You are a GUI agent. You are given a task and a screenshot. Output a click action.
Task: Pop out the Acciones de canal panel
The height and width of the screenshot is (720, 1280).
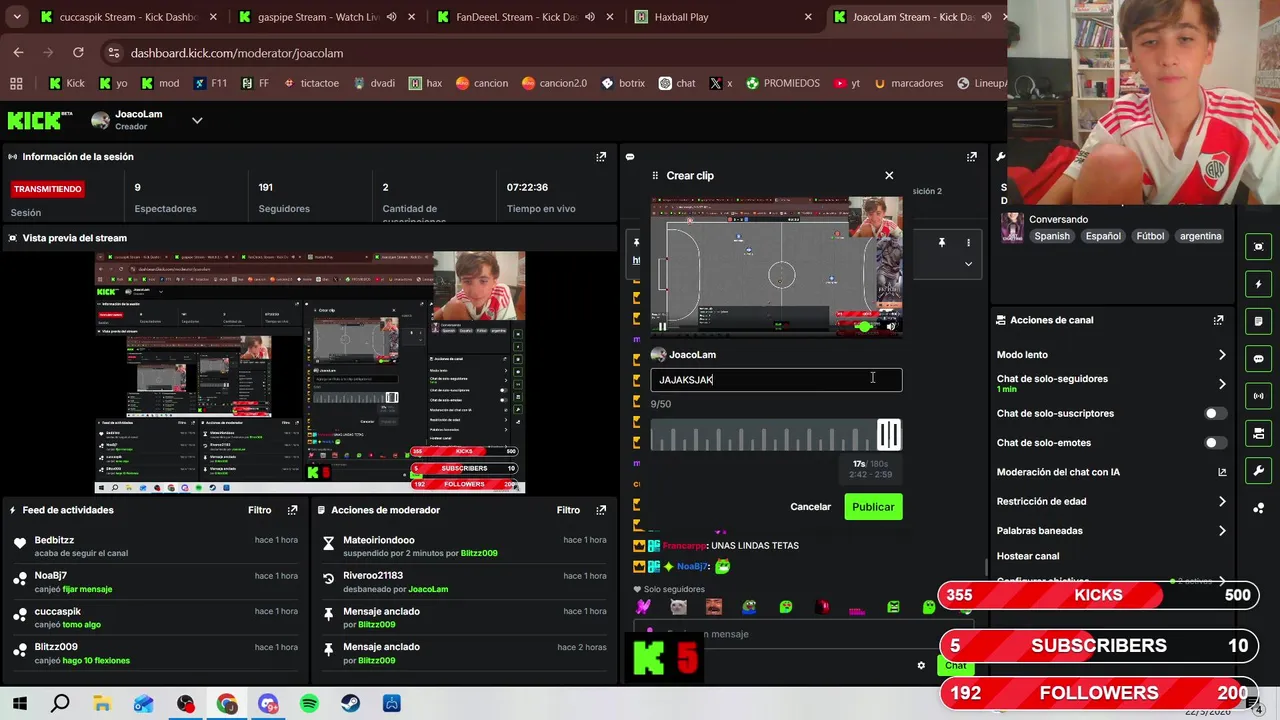tap(1218, 320)
